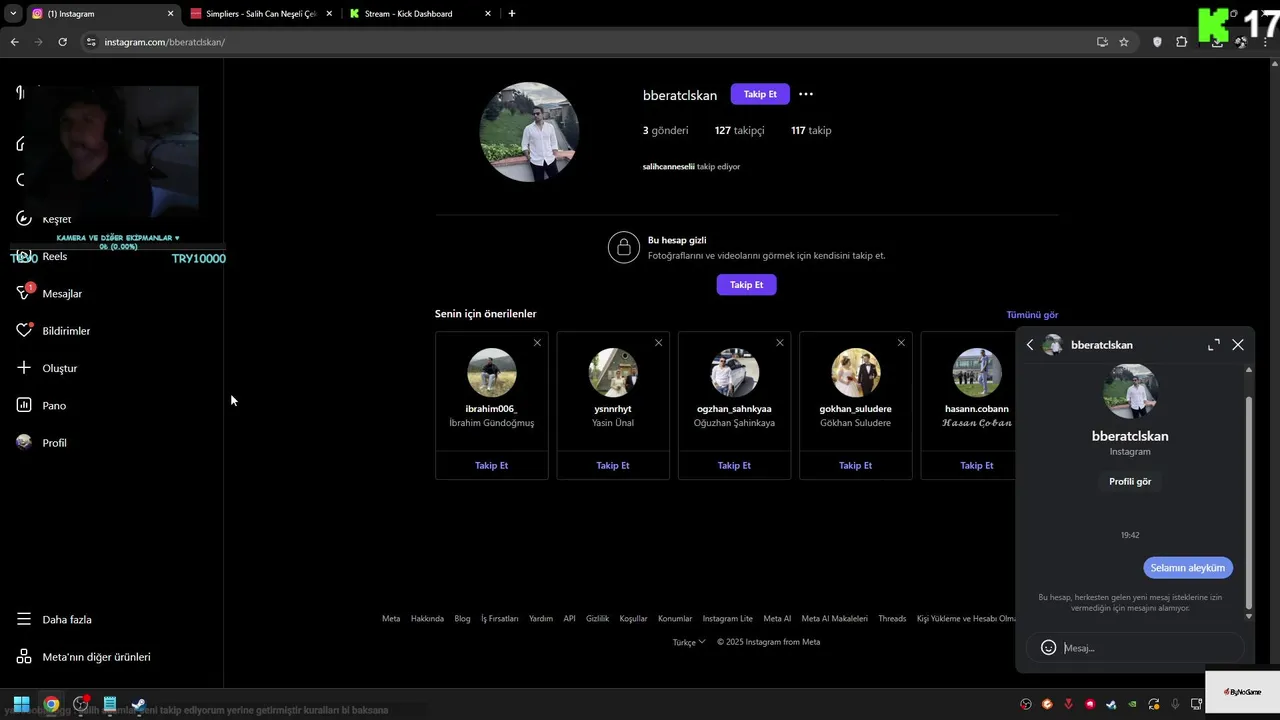Expand the chat popup to full view
The image size is (1280, 720).
coord(1214,345)
